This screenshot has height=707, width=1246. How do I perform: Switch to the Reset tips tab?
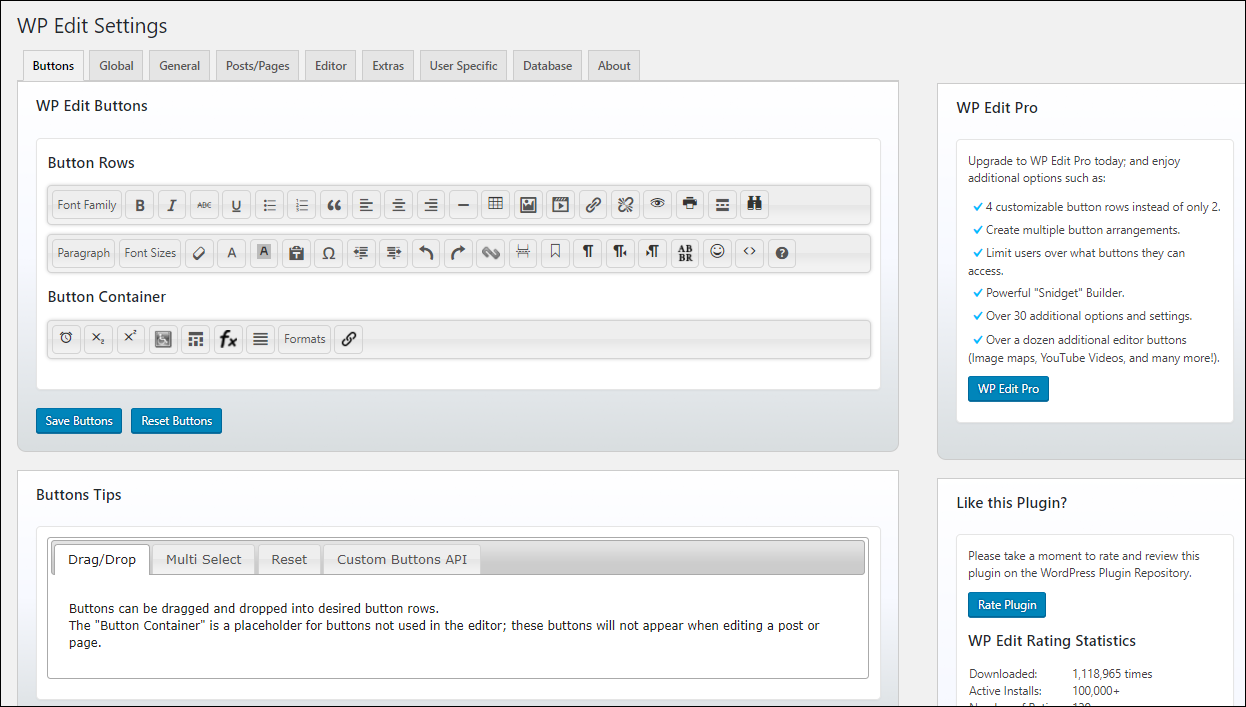[x=289, y=560]
